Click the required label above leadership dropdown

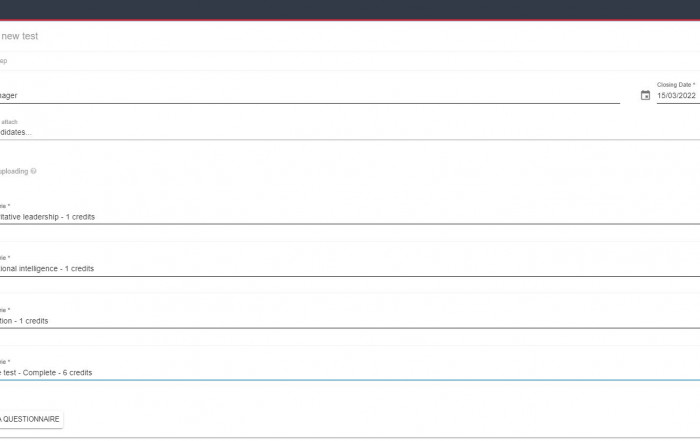coord(5,206)
